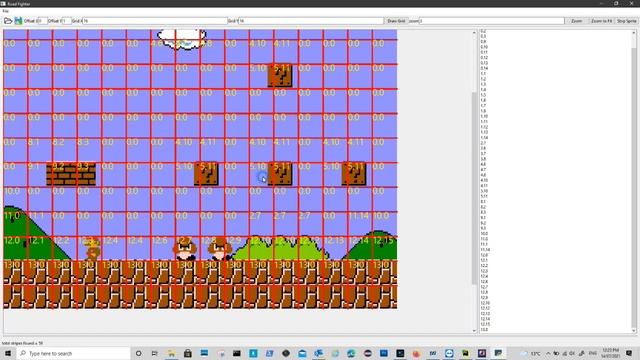This screenshot has height=360, width=640.
Task: Select entry 2.7 in the right tile list
Action: point(483,143)
